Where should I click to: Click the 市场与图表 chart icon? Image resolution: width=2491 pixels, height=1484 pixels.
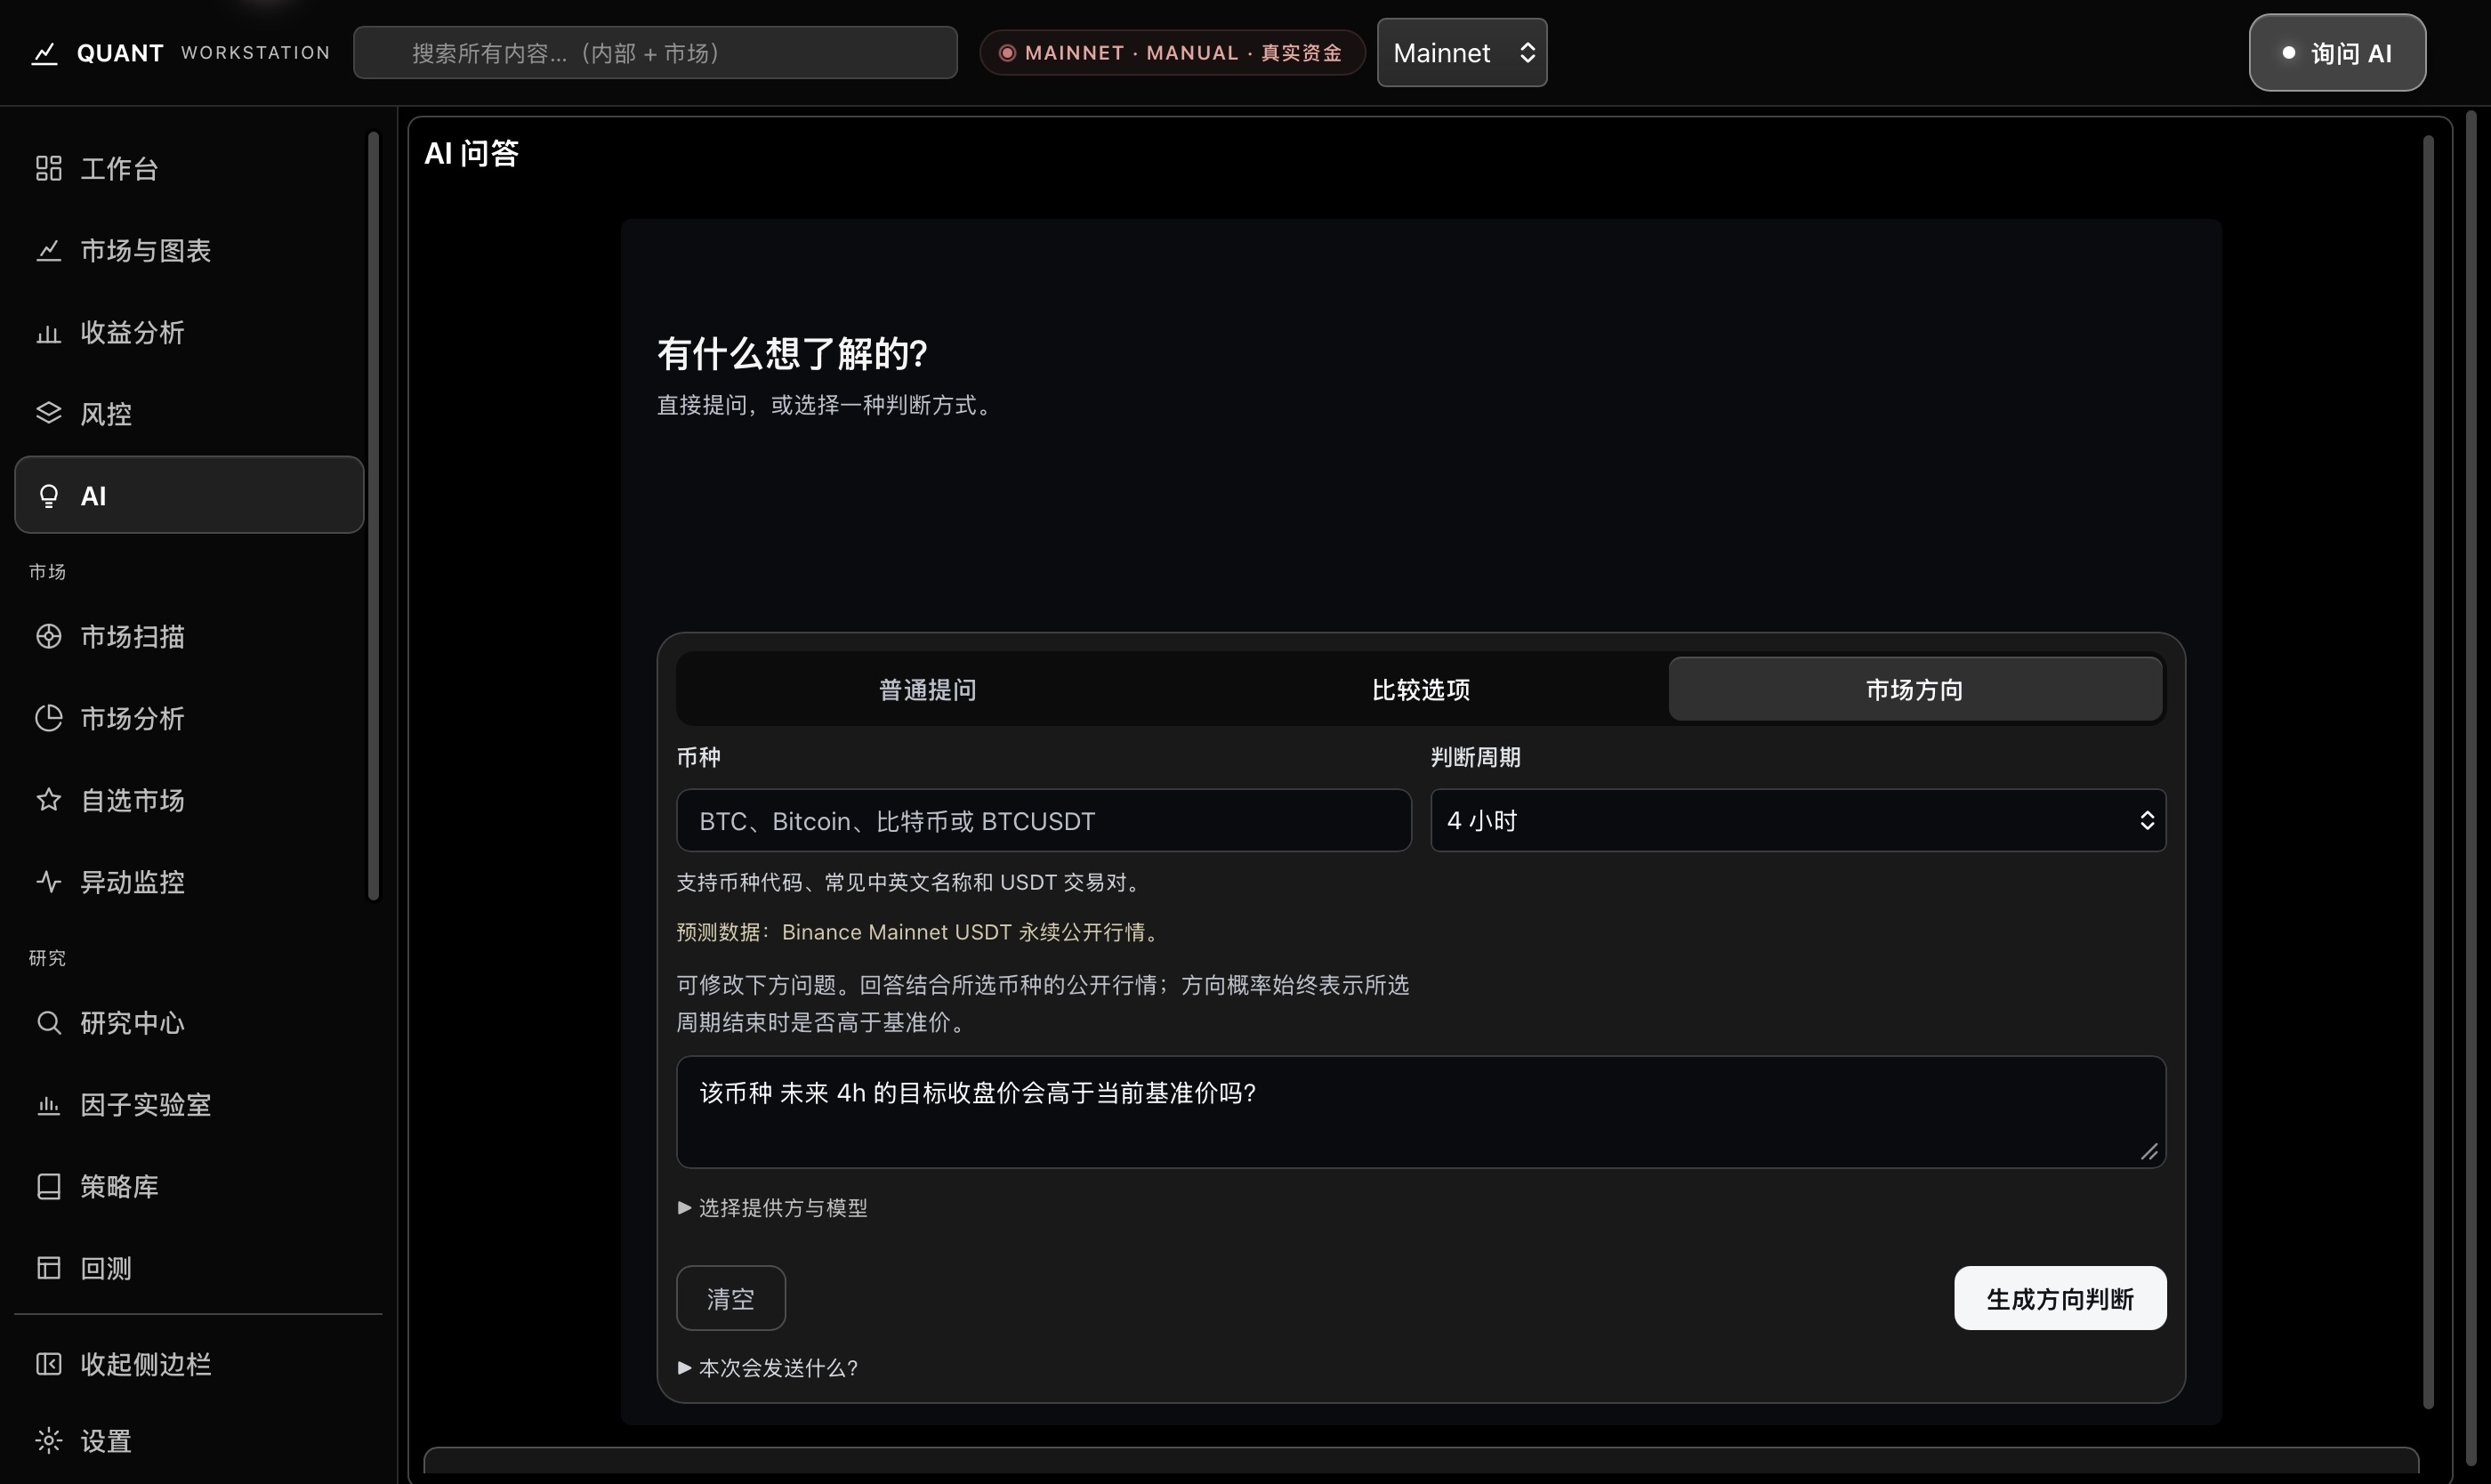(x=48, y=250)
